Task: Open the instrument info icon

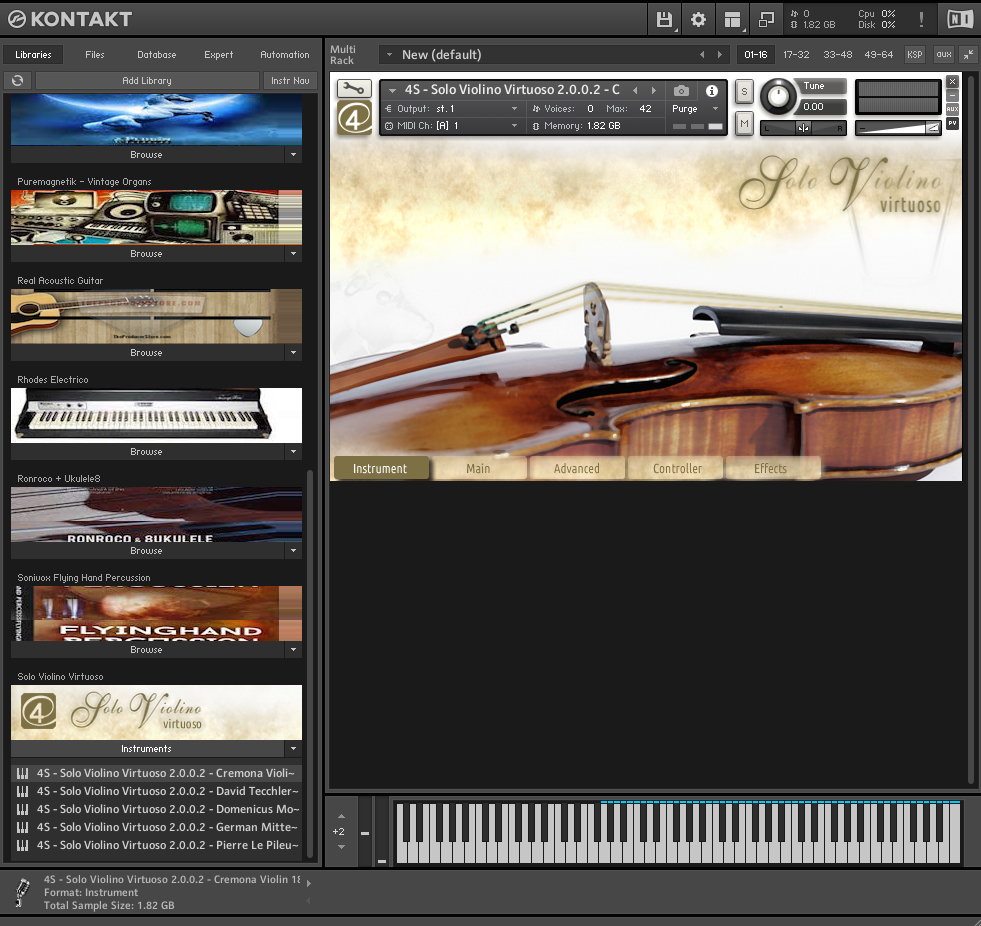Action: (x=712, y=91)
